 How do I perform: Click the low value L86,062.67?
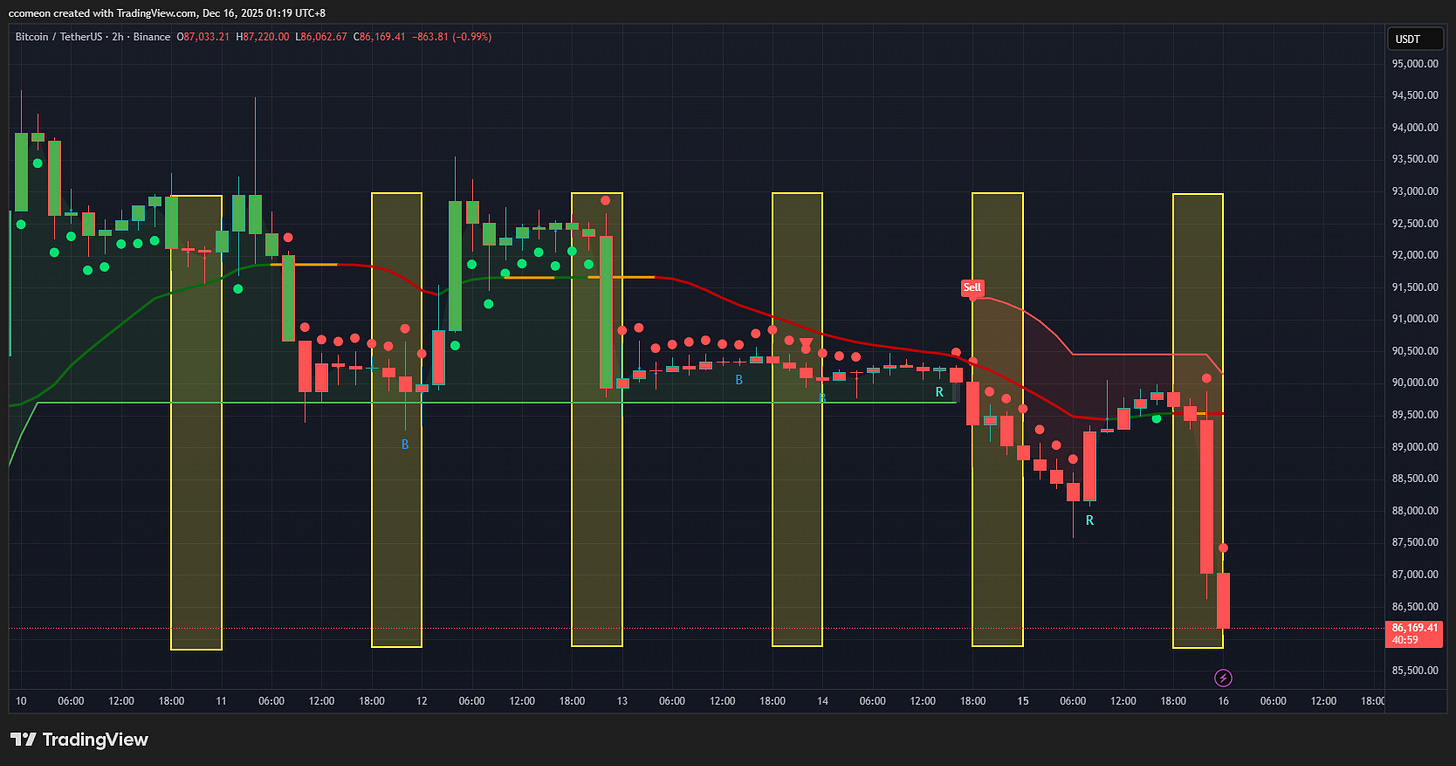321,37
